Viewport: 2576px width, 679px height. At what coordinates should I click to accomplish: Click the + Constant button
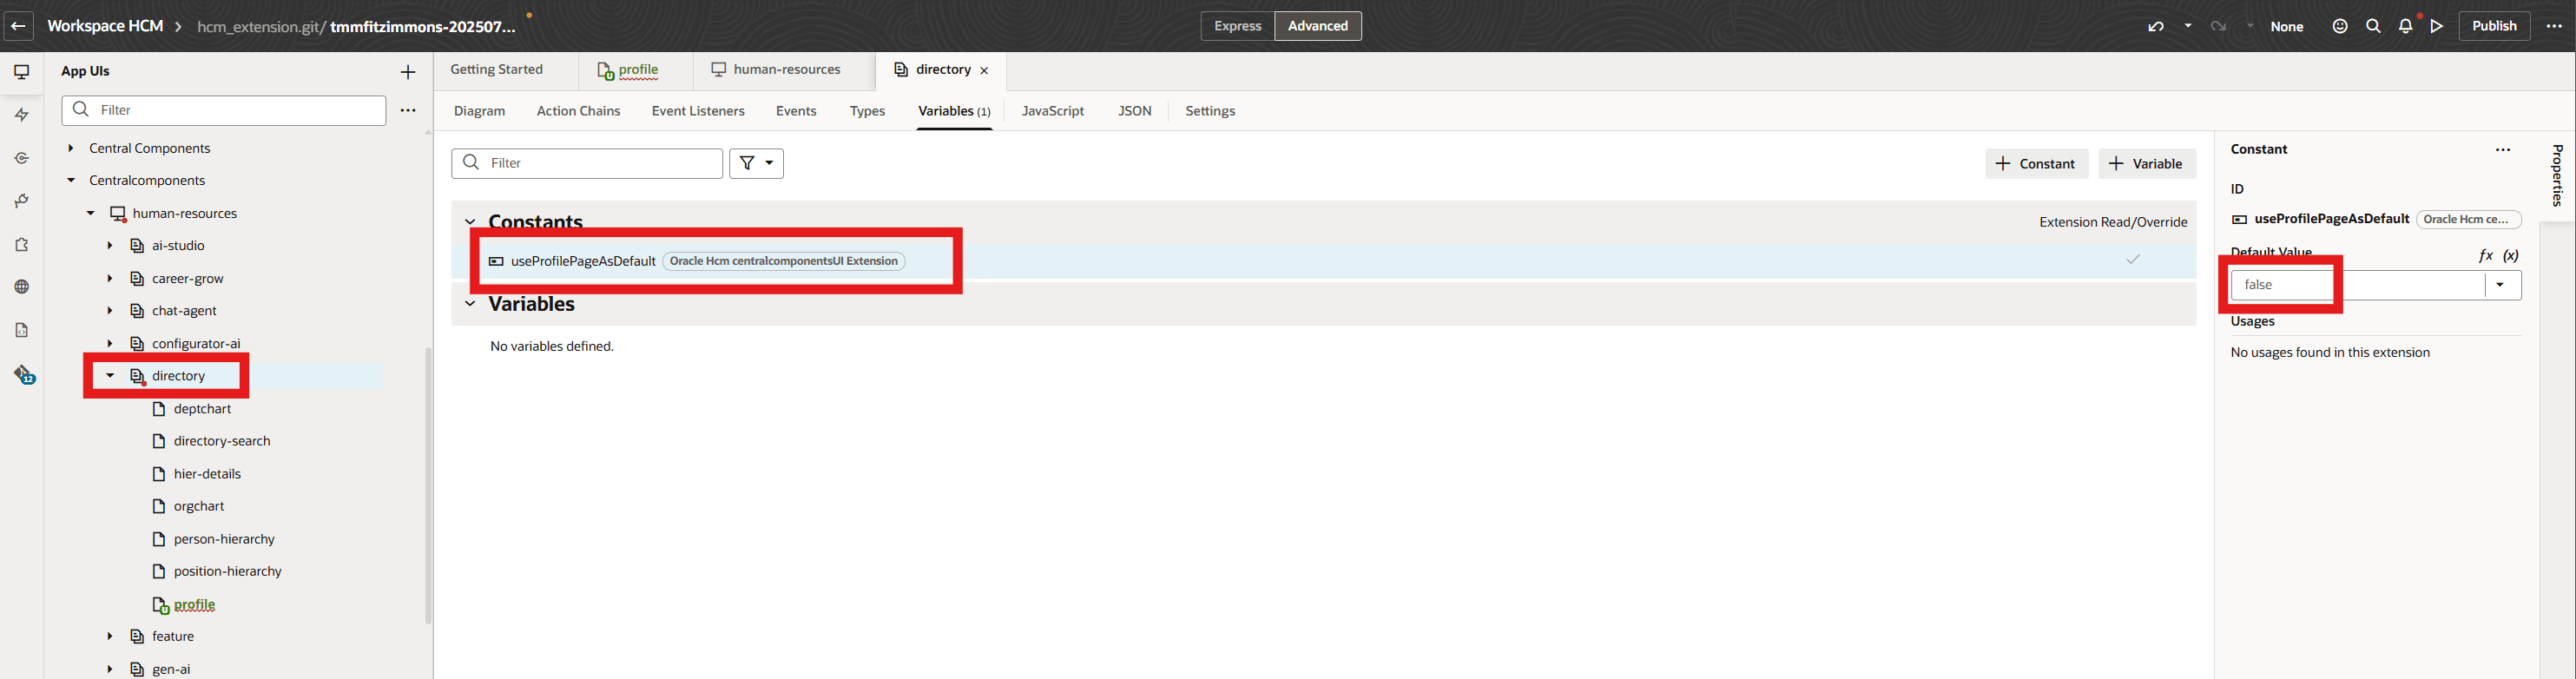tap(2036, 164)
